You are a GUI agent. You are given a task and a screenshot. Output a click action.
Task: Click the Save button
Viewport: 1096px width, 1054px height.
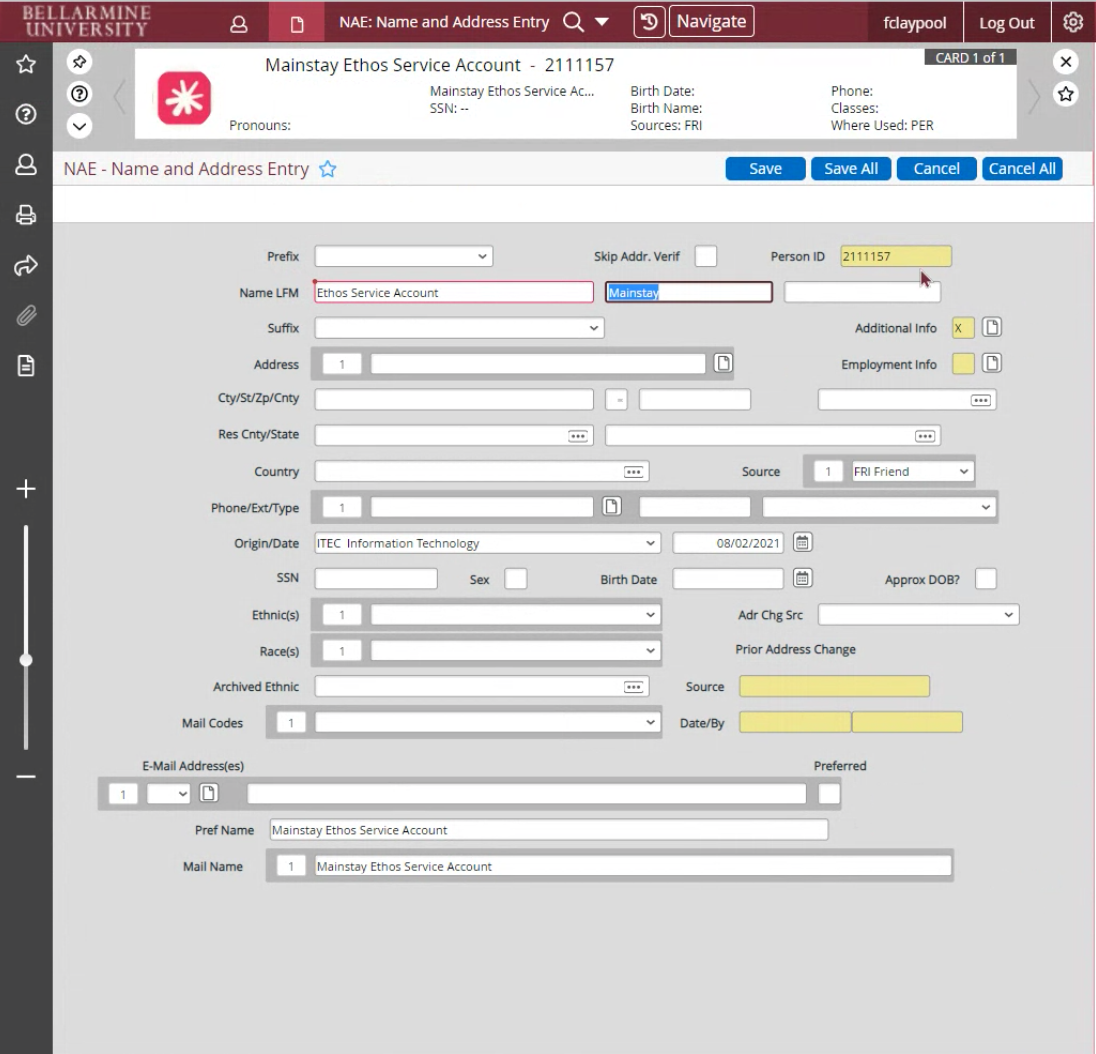765,168
